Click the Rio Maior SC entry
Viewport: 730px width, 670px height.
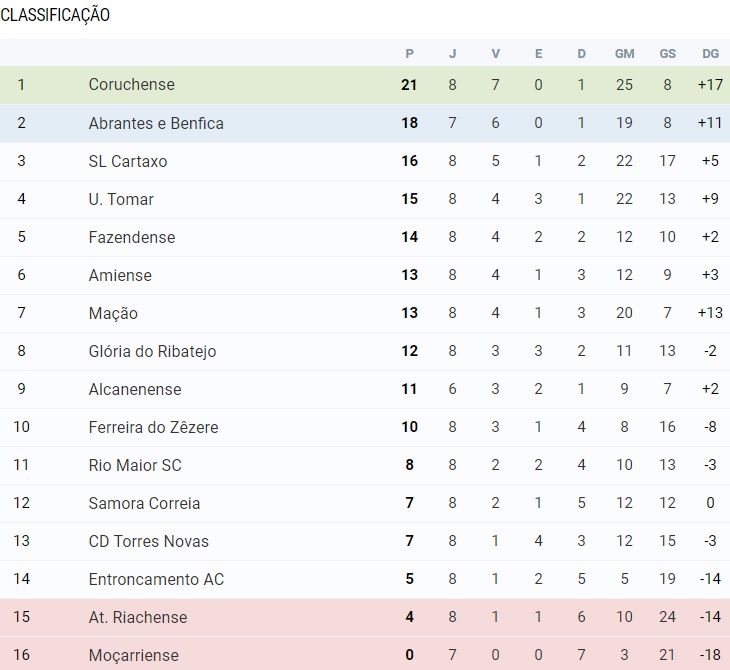[x=134, y=465]
